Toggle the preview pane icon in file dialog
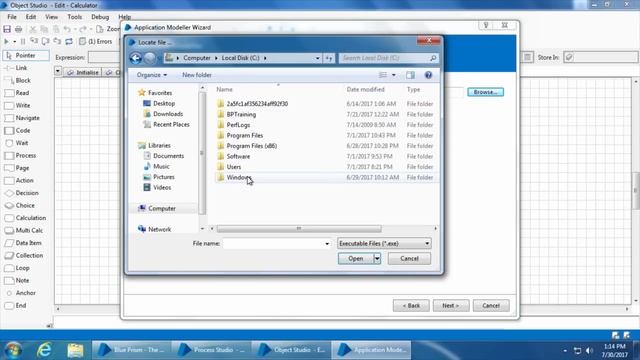Screen dimensions: 640x360 click(x=410, y=75)
